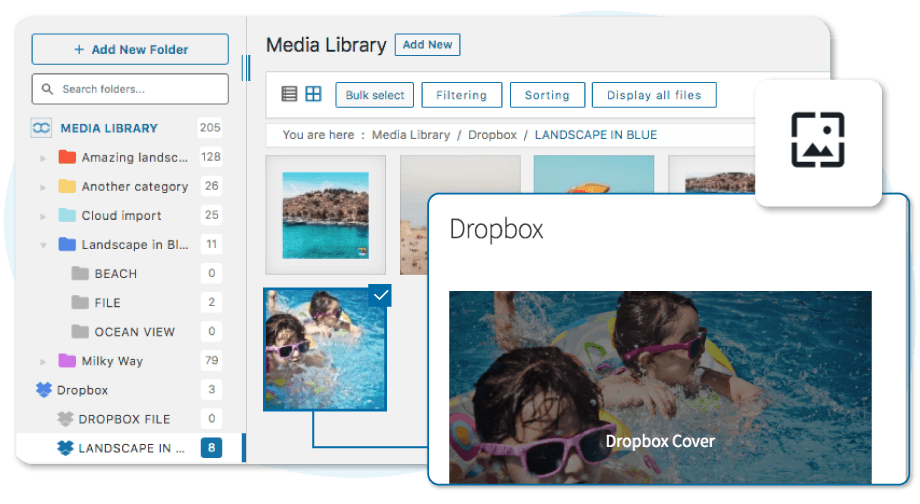920x504 pixels.
Task: Click the gray DROPBOX FILE Dropbox icon
Action: (65, 418)
